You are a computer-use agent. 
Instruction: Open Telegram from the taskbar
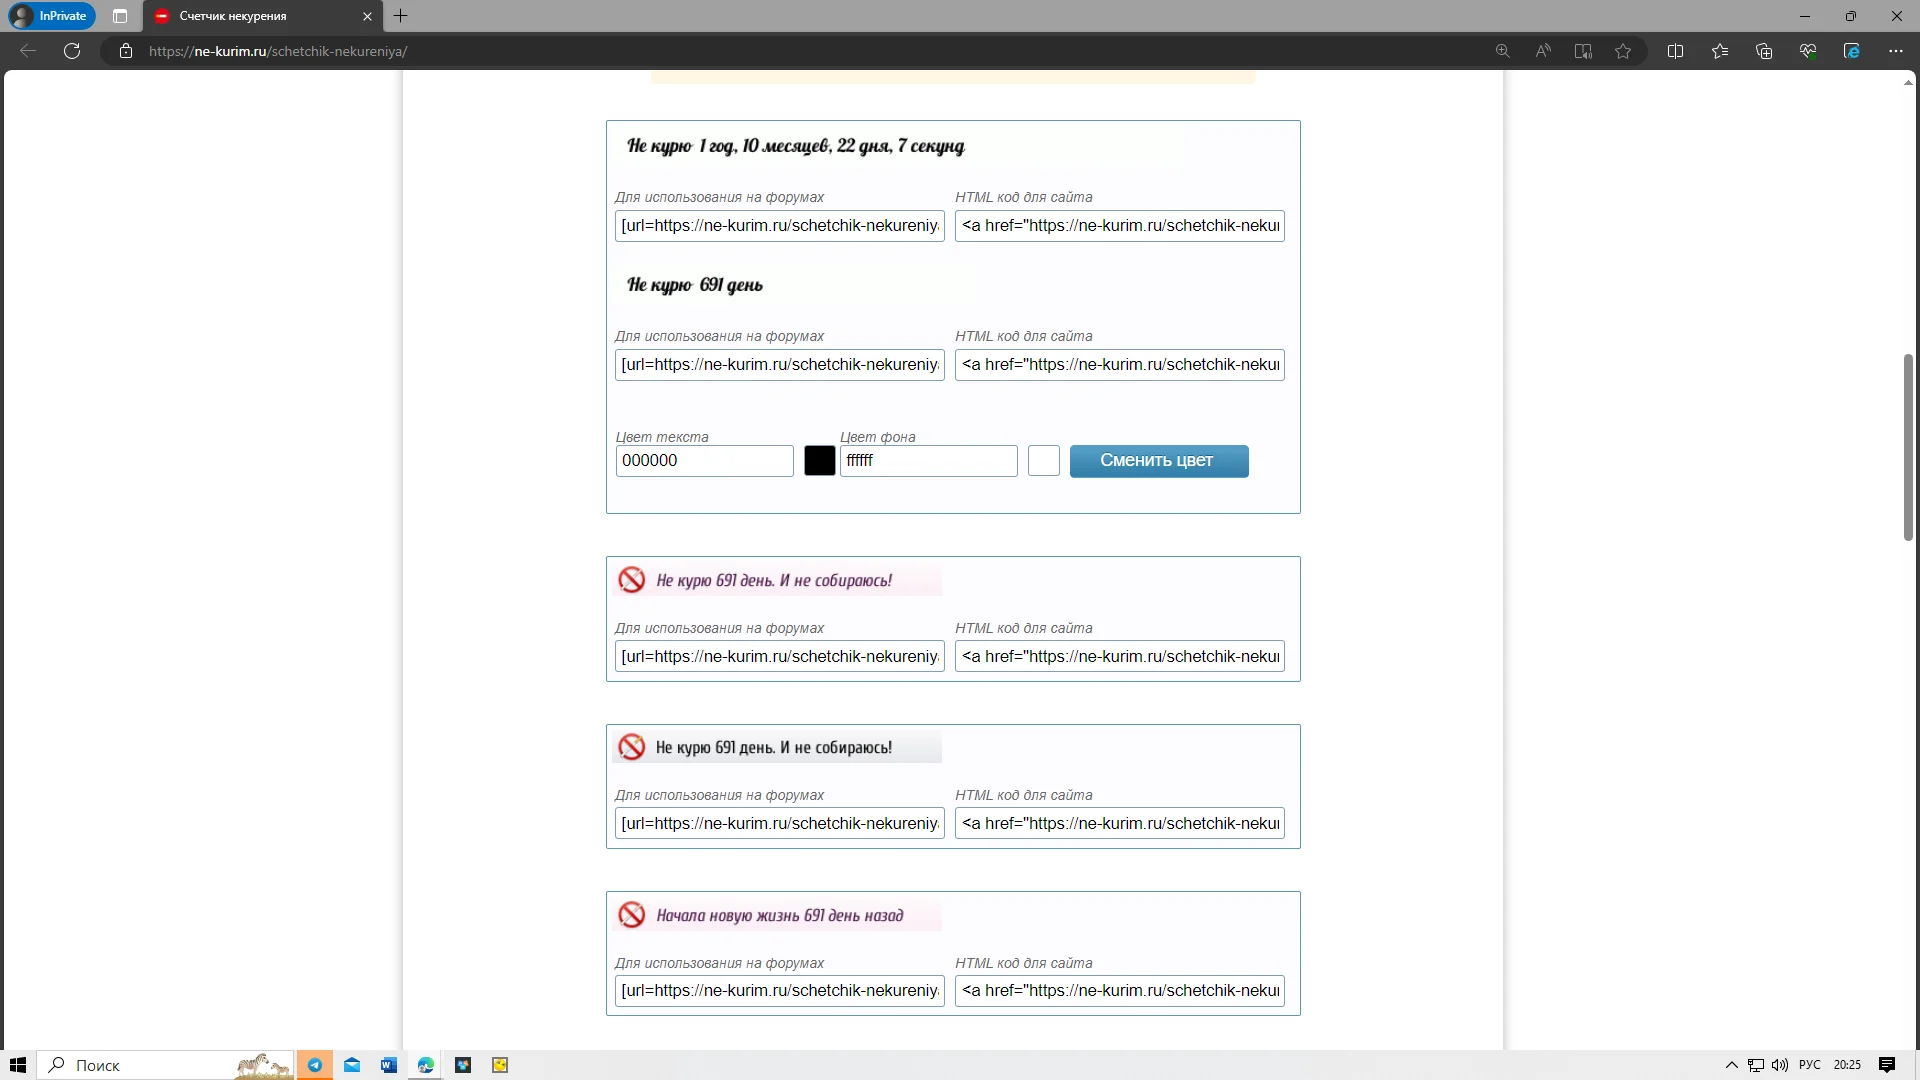click(x=314, y=1065)
